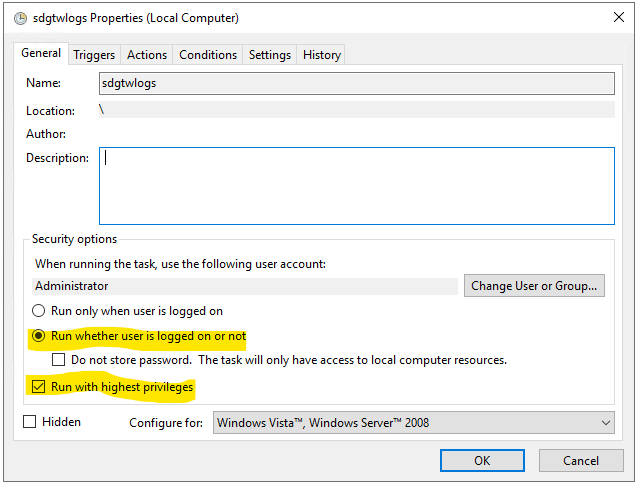Toggle the "Do not store password" checkbox
637x484 pixels.
pos(59,359)
